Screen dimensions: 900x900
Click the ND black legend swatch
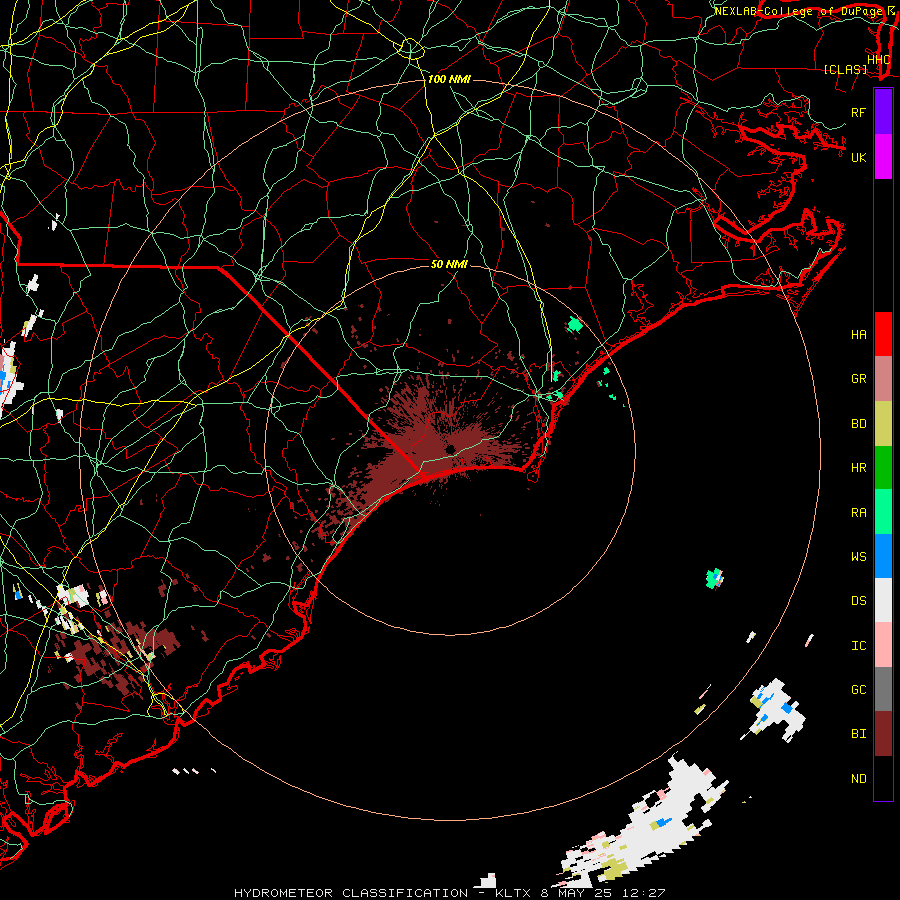tap(883, 778)
